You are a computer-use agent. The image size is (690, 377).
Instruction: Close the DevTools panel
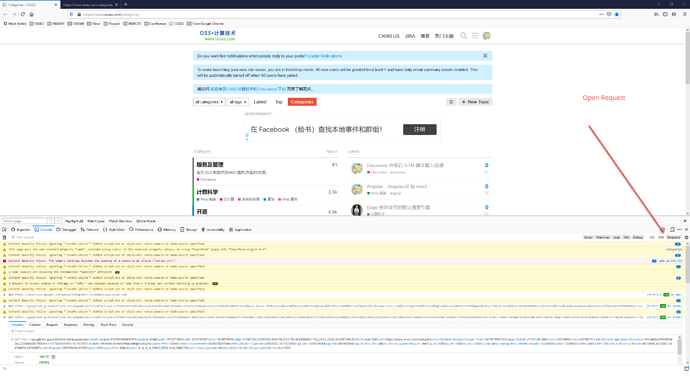point(686,230)
